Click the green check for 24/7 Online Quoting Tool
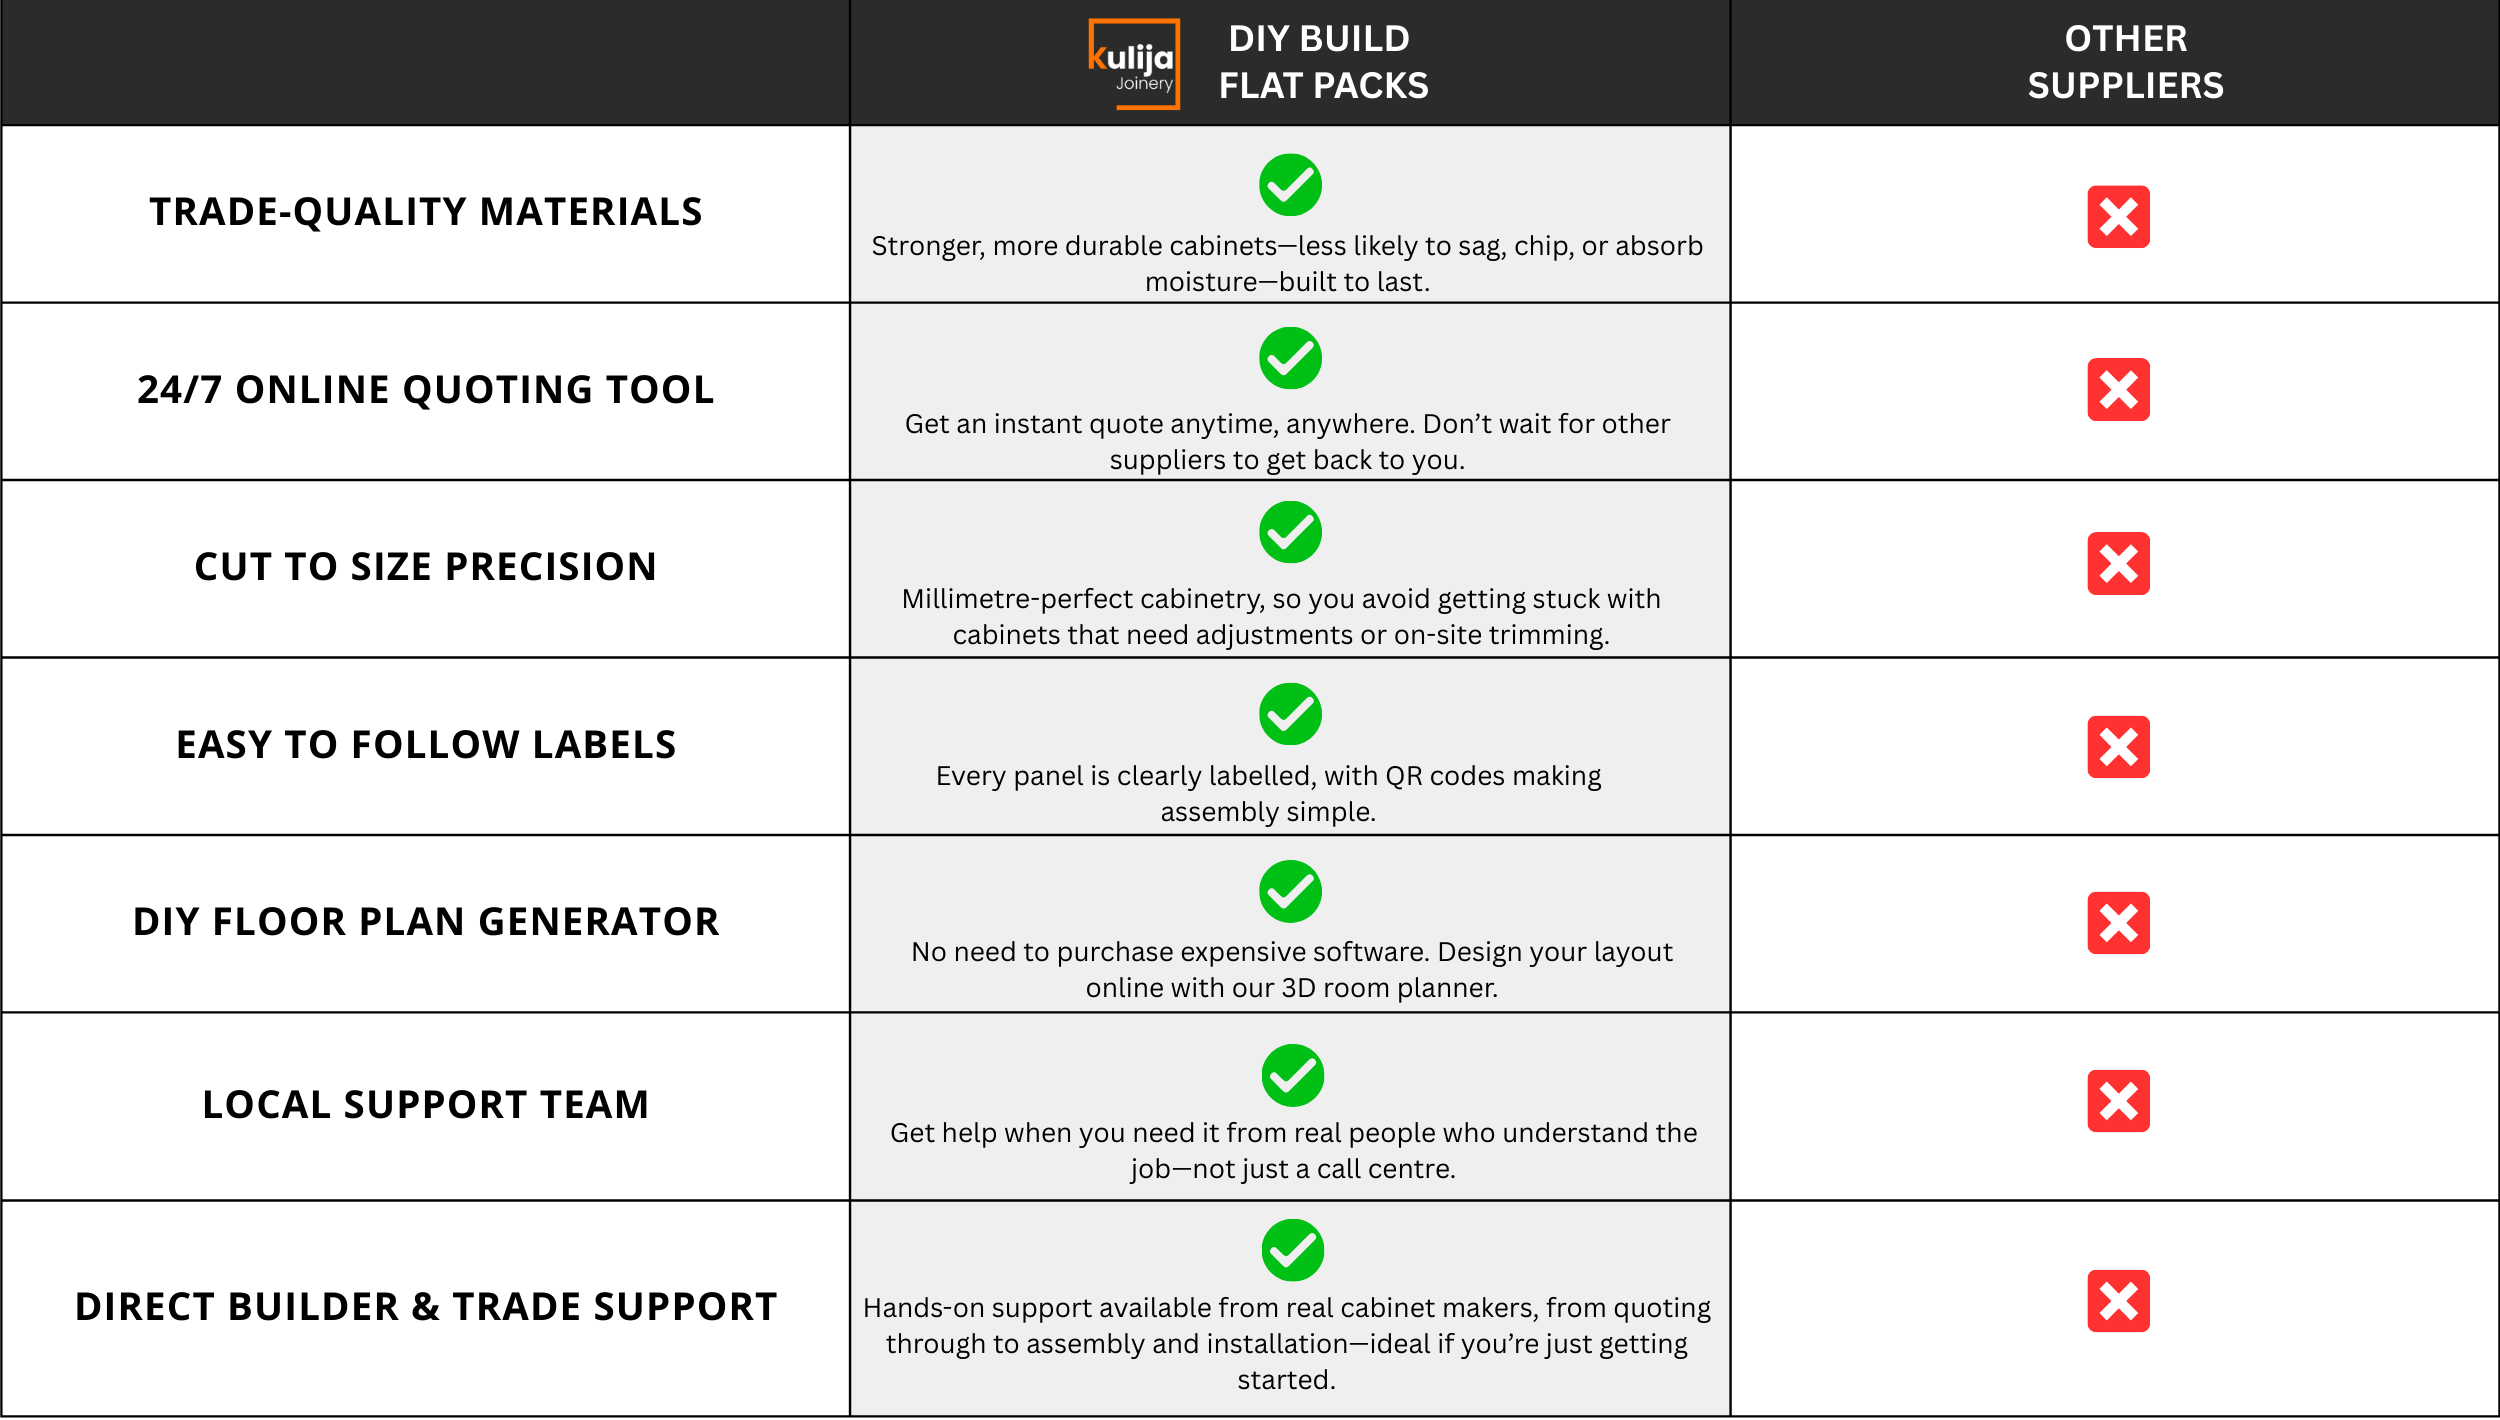 (1290, 358)
